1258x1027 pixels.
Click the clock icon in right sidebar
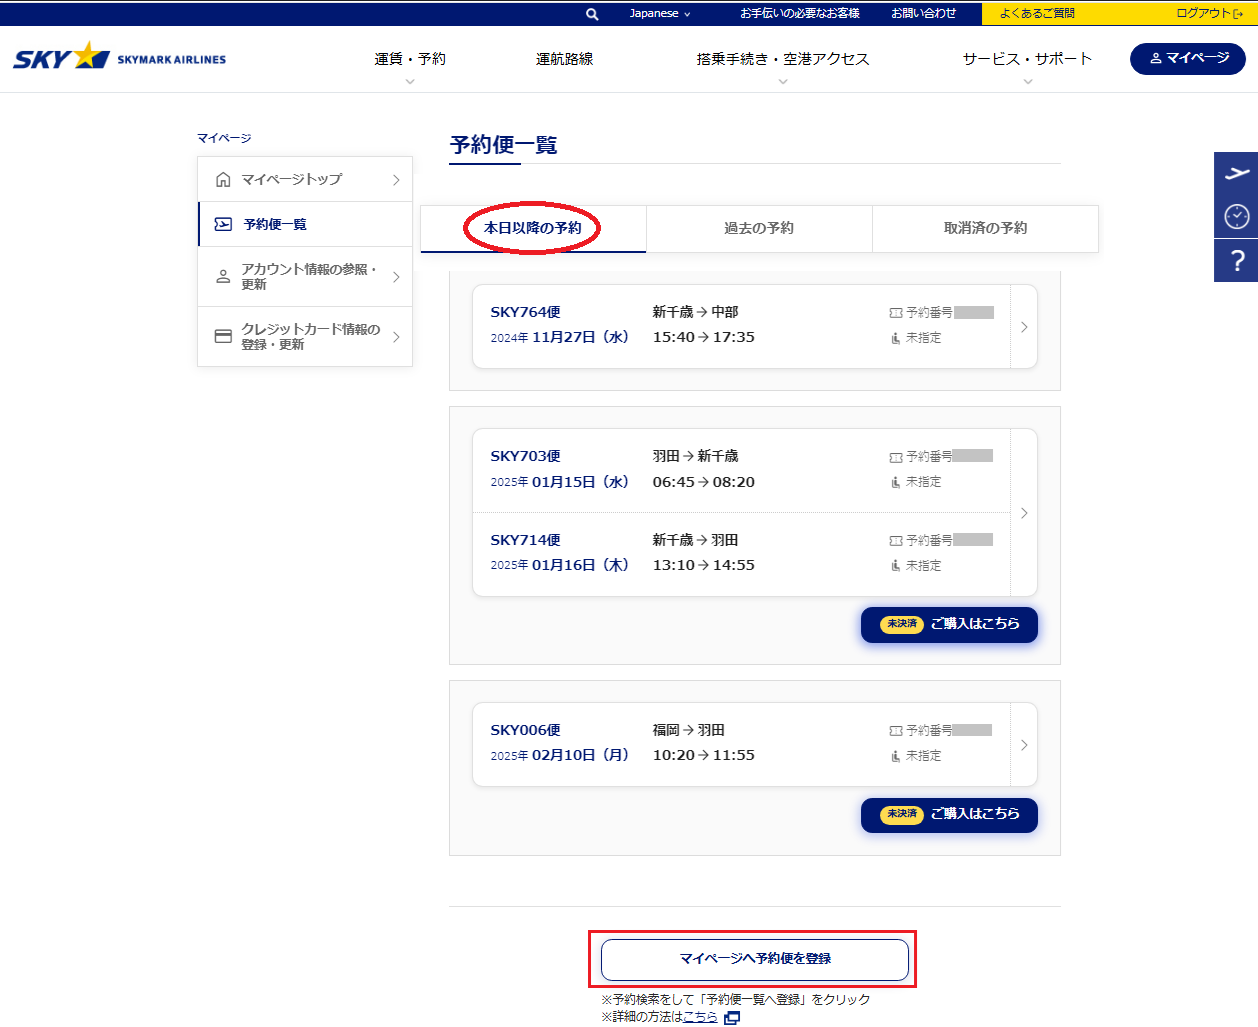[1236, 216]
